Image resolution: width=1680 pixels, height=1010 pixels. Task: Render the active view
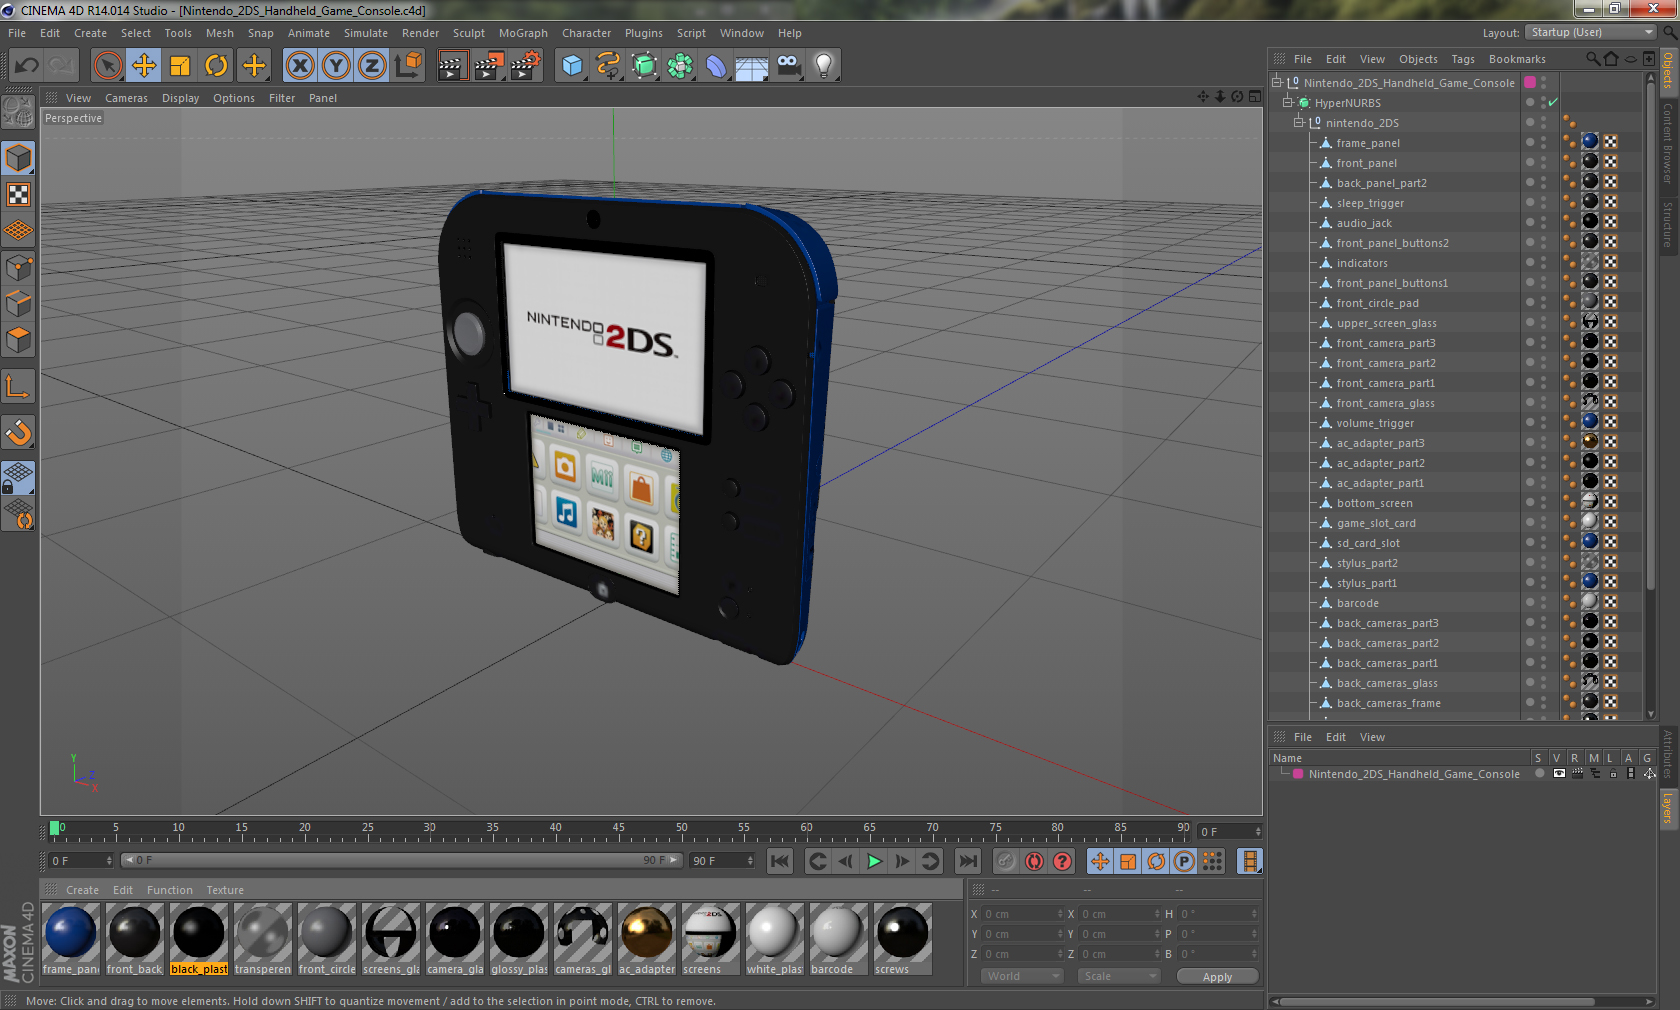452,66
